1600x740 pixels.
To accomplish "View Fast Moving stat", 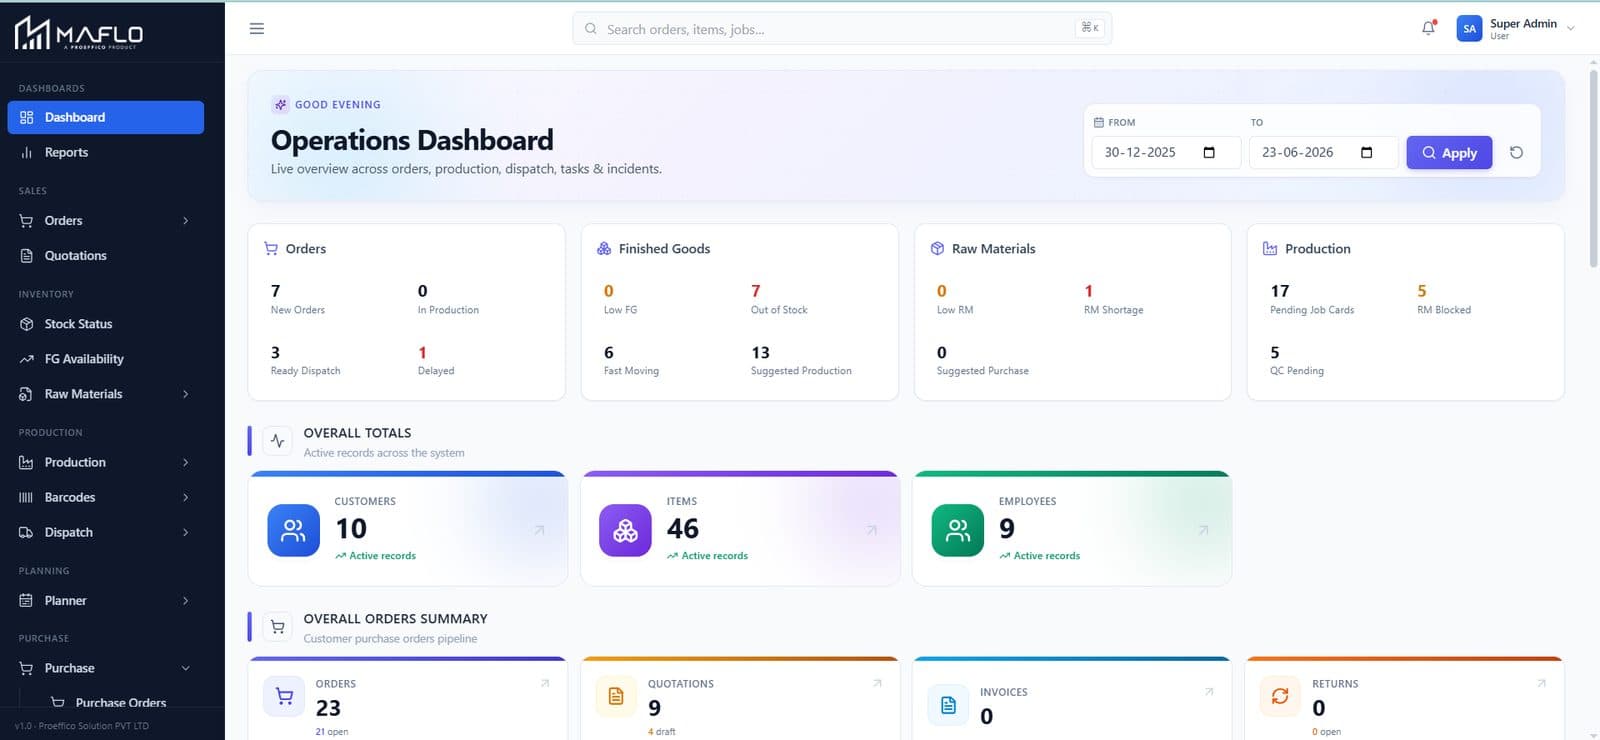I will (x=631, y=361).
